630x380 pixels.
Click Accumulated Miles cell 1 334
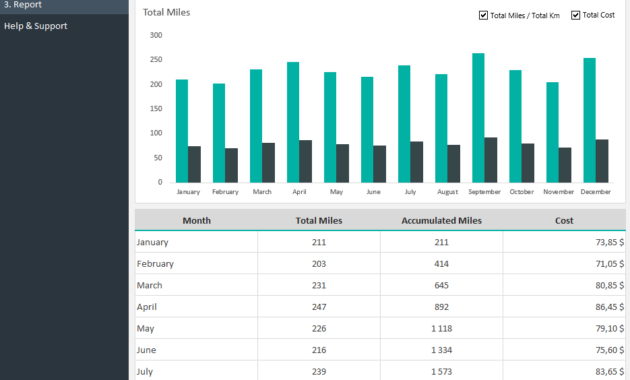pyautogui.click(x=441, y=350)
